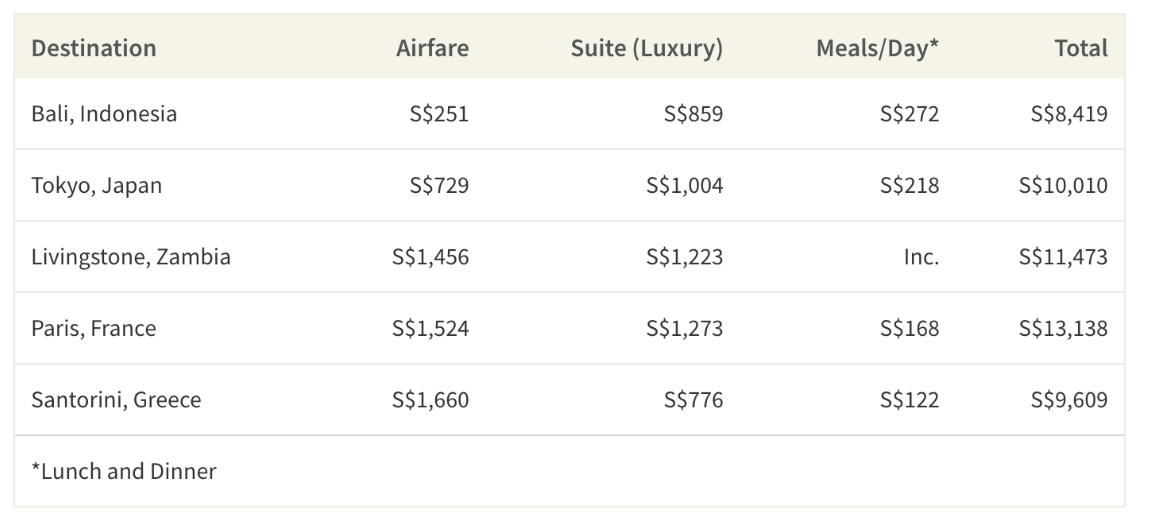Select Livingstone airfare S$1,456
Viewport: 1154px width, 513px height.
coord(430,257)
